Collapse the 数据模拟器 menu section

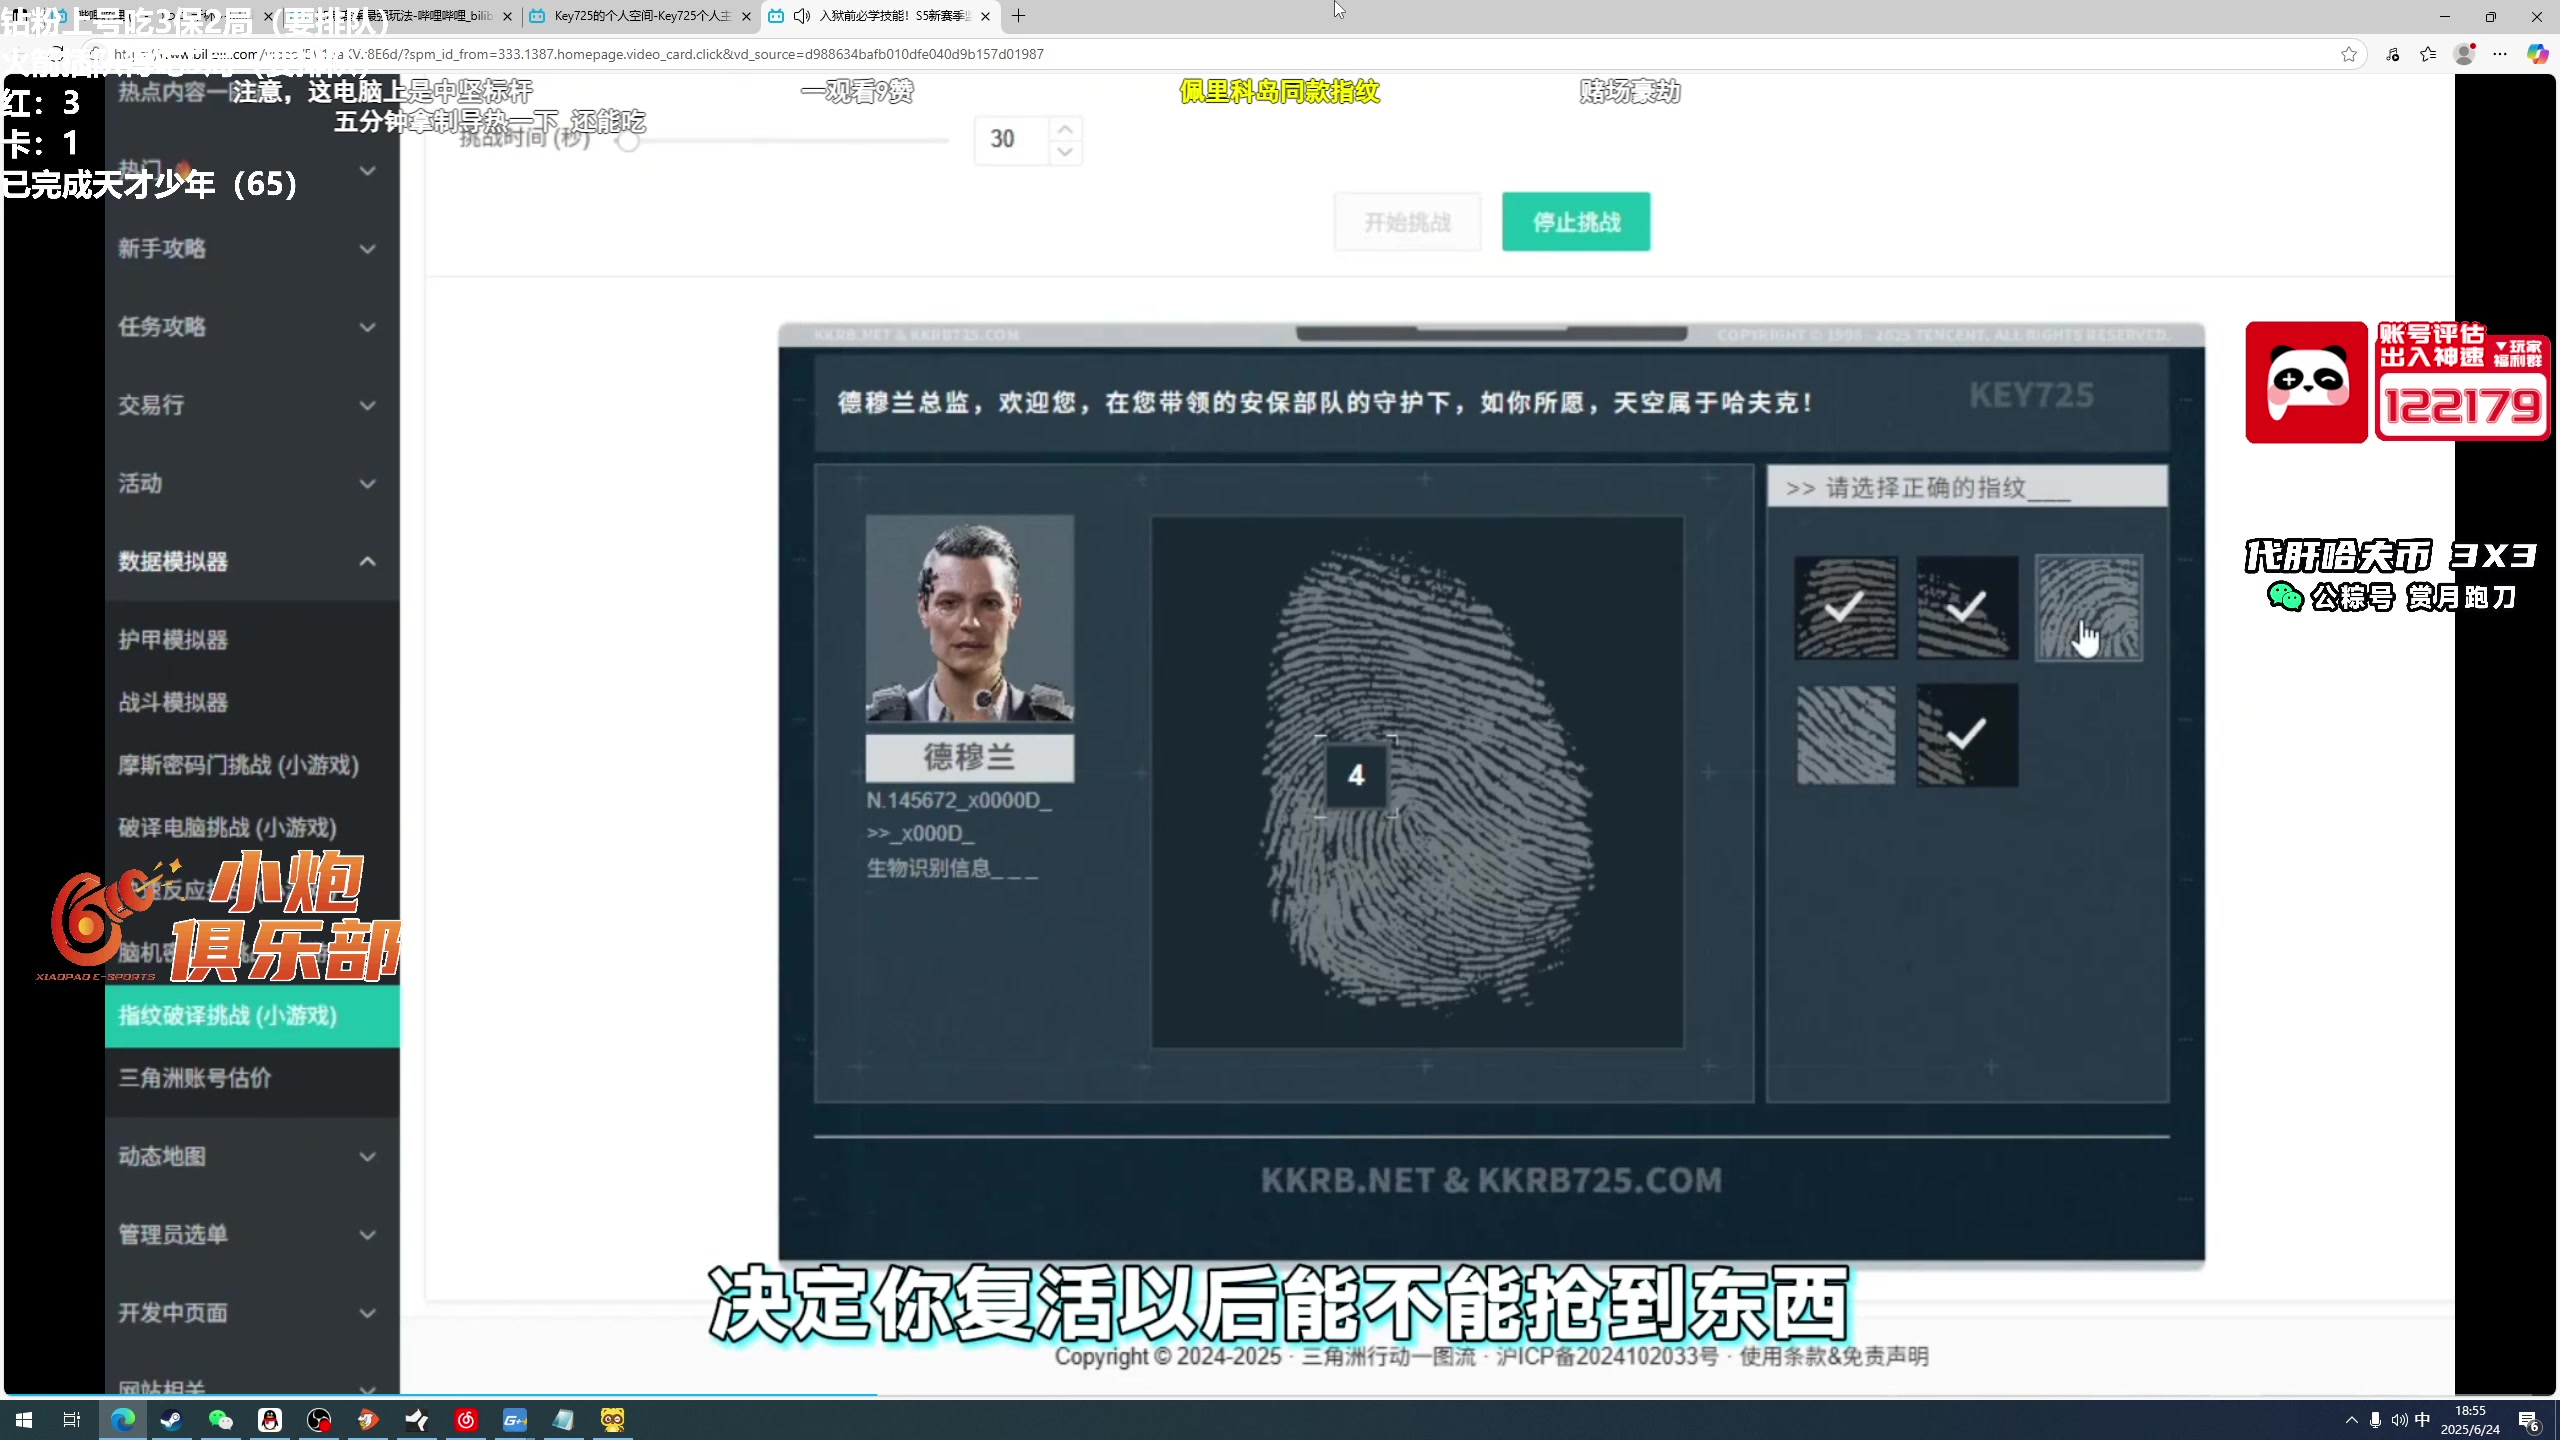(247, 562)
